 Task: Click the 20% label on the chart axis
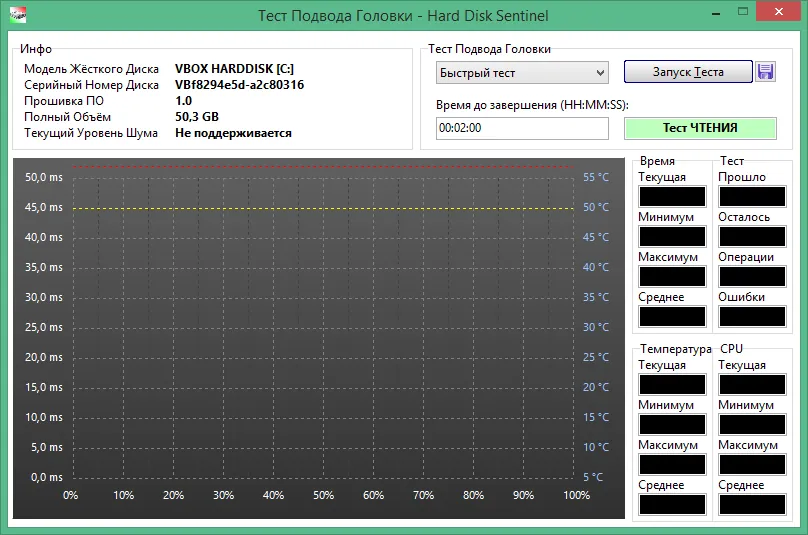pos(173,495)
